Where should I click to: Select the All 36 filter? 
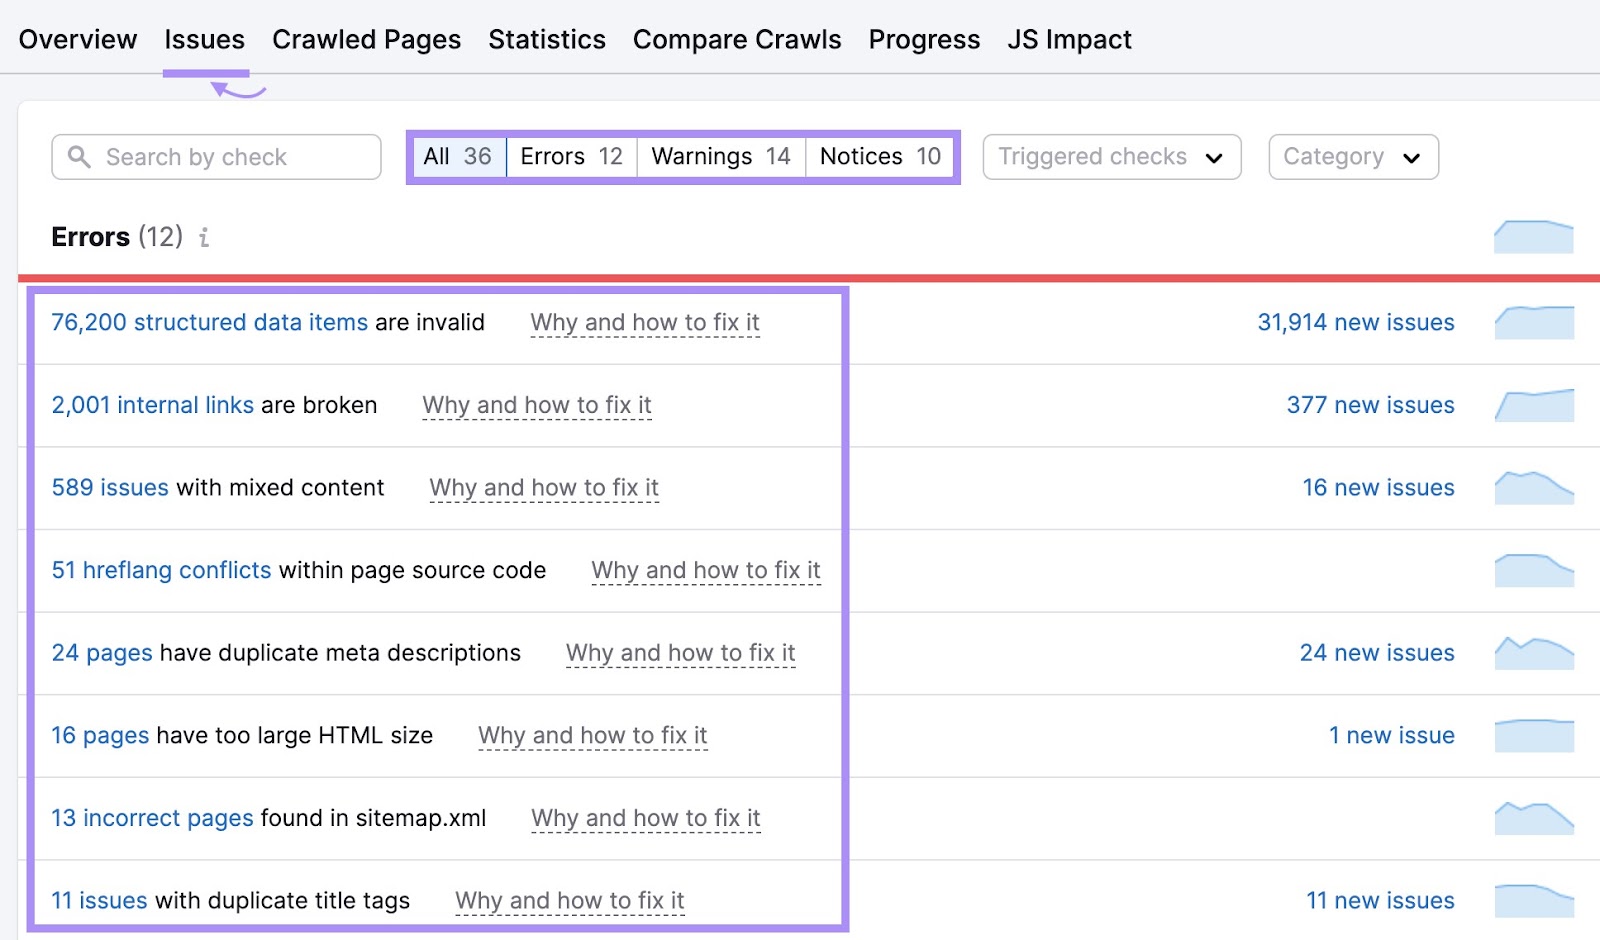coord(456,156)
